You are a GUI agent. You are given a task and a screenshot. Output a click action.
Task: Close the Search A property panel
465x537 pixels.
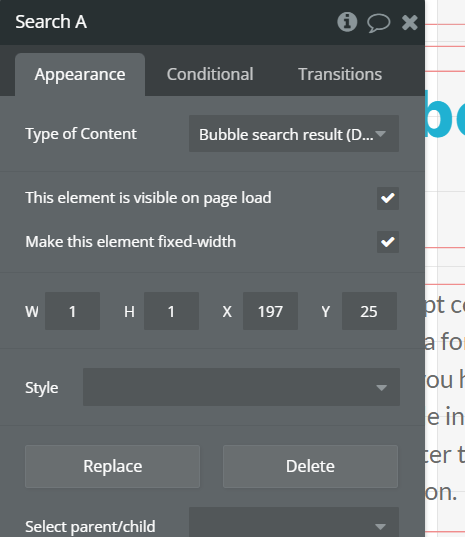click(x=410, y=23)
